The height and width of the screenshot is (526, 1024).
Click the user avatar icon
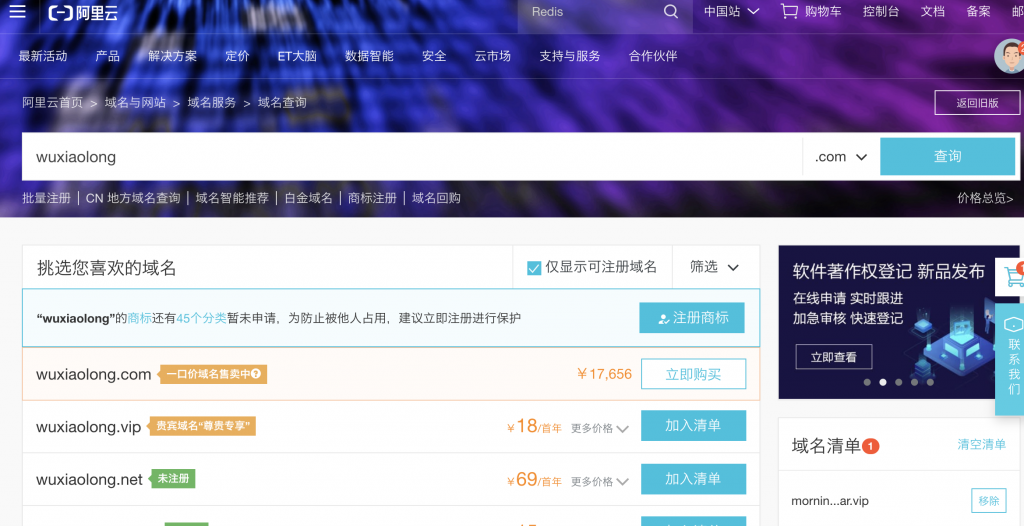coord(1009,56)
